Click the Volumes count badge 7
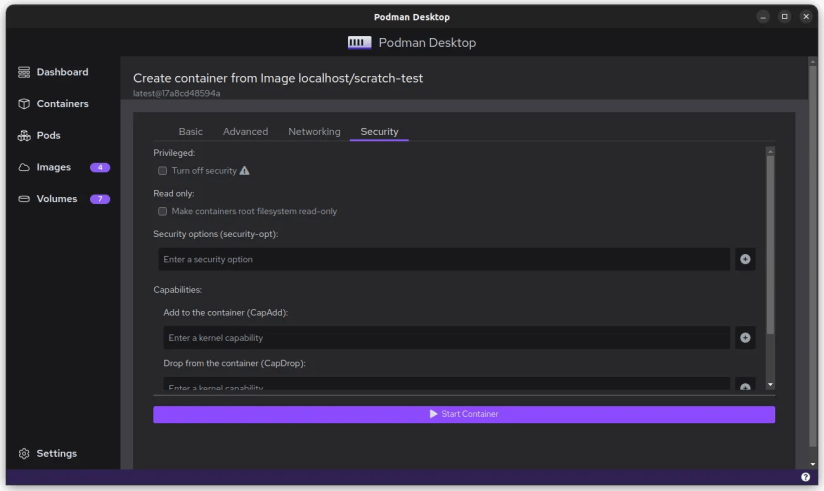 tap(100, 199)
